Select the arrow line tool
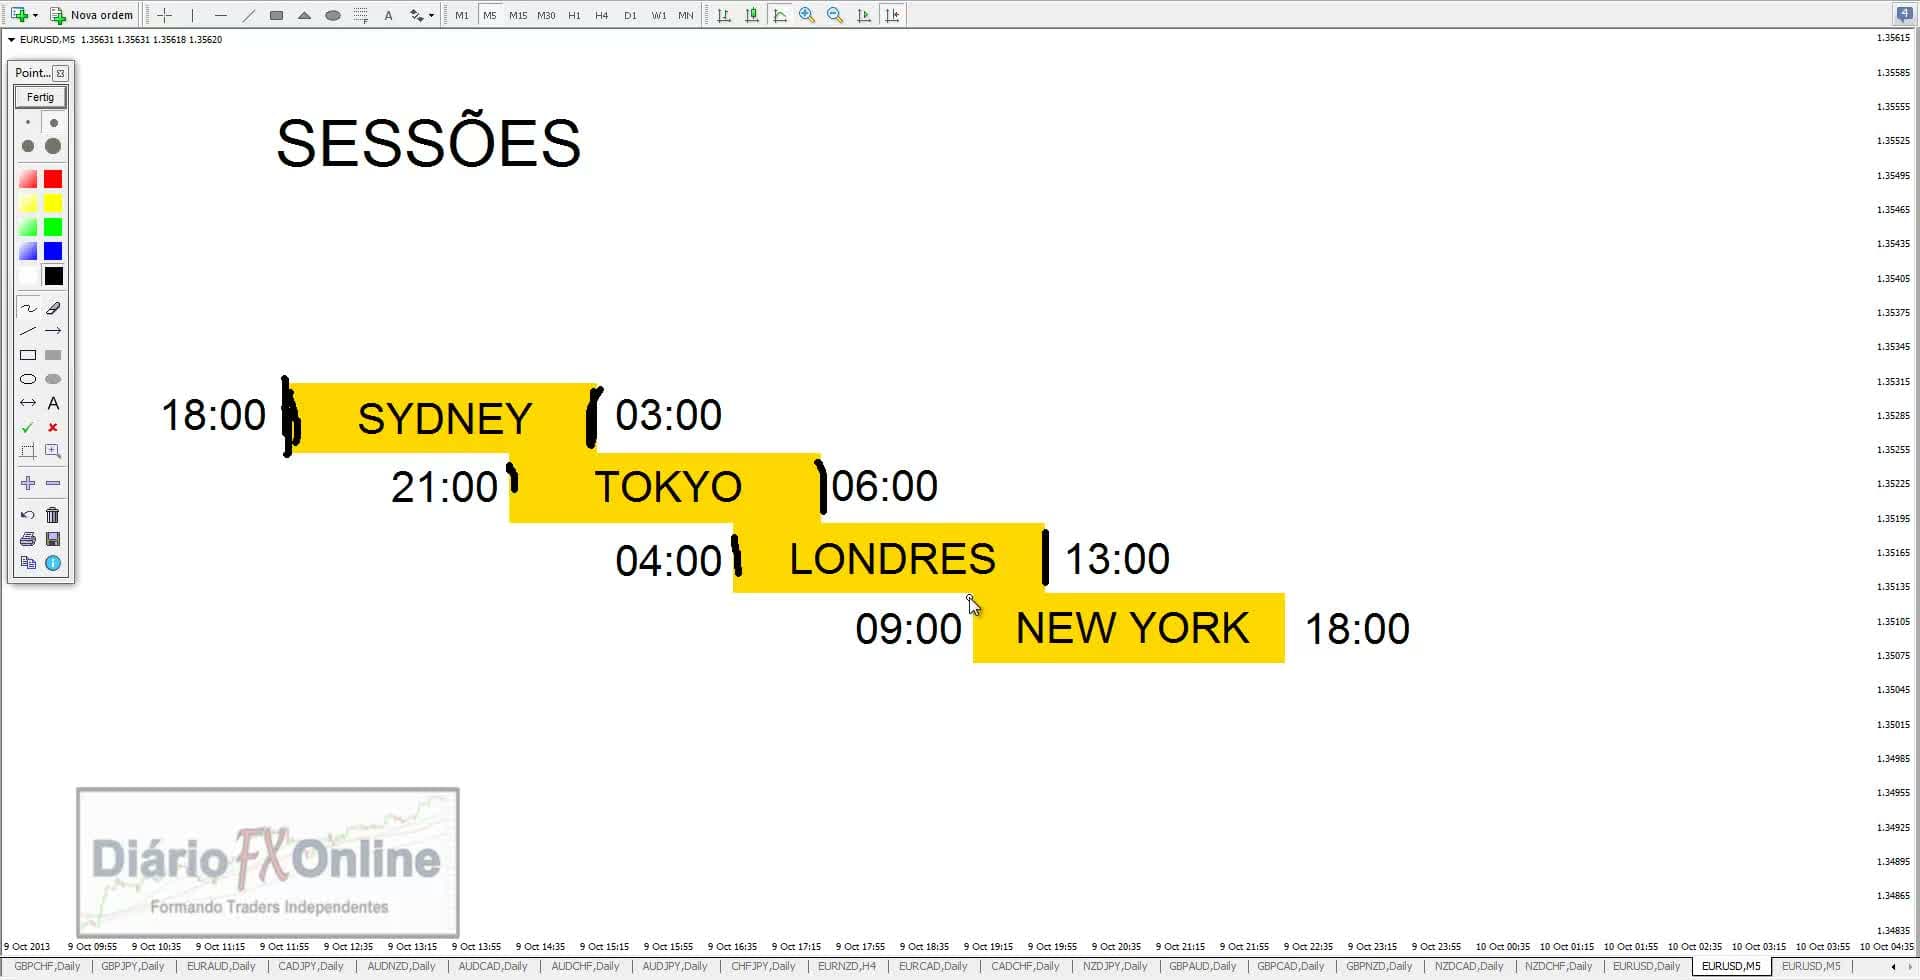This screenshot has height=980, width=1920. (53, 331)
